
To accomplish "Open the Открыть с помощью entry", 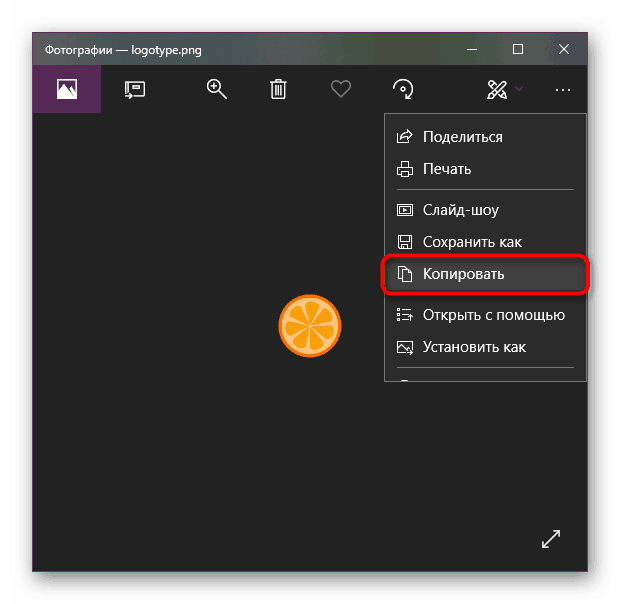I will coord(493,315).
